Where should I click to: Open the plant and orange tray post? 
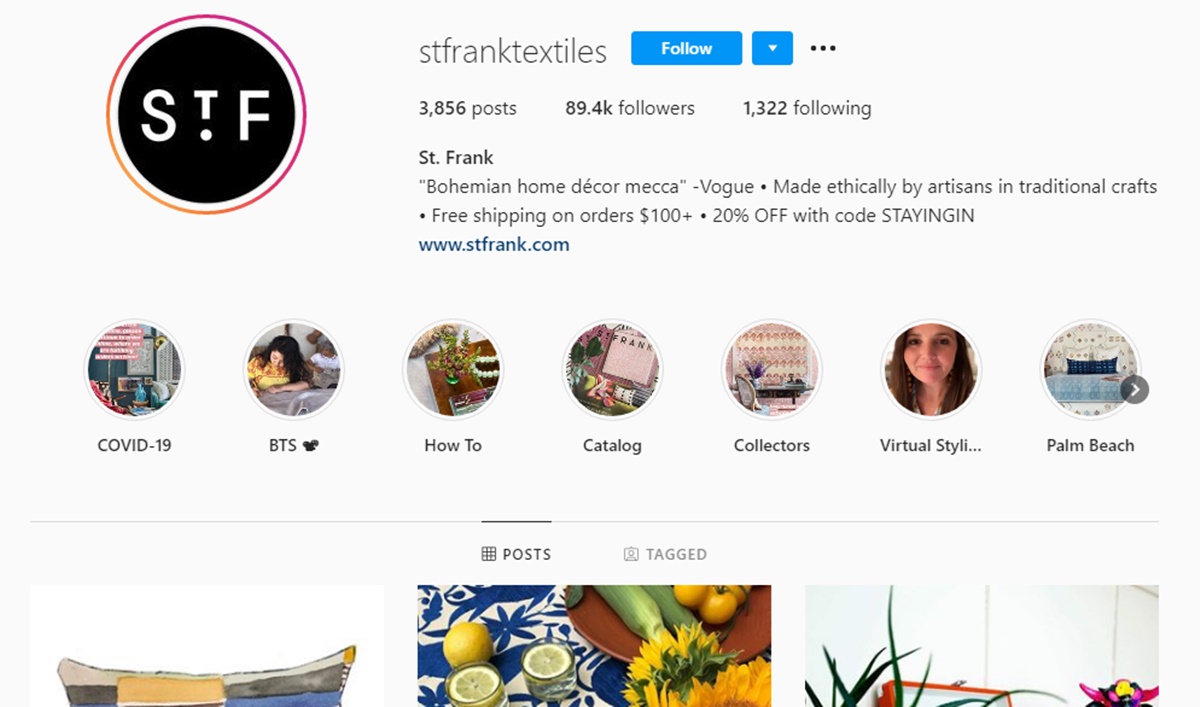pyautogui.click(x=982, y=646)
